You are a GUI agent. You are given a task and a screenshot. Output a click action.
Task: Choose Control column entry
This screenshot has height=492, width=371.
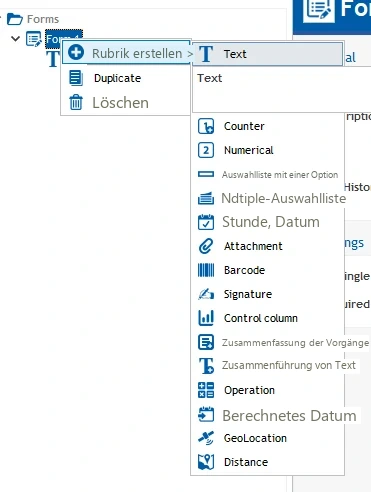[261, 318]
